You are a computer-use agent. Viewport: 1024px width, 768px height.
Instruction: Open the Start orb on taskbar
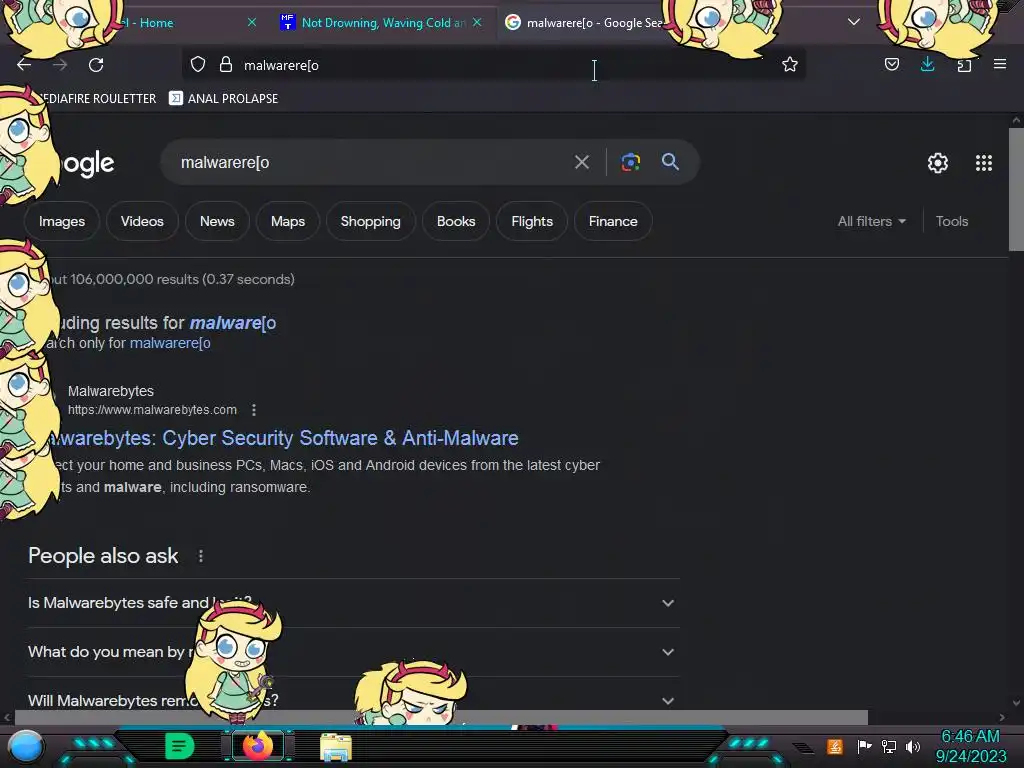[x=26, y=747]
